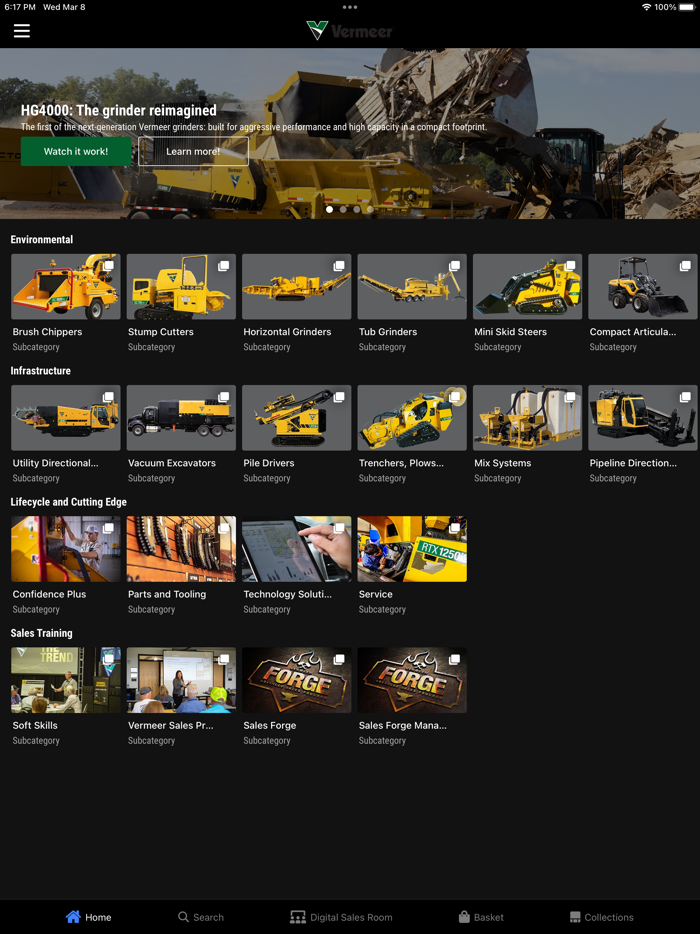Select the Confidence Plus title text
This screenshot has height=934, width=700.
tap(49, 594)
